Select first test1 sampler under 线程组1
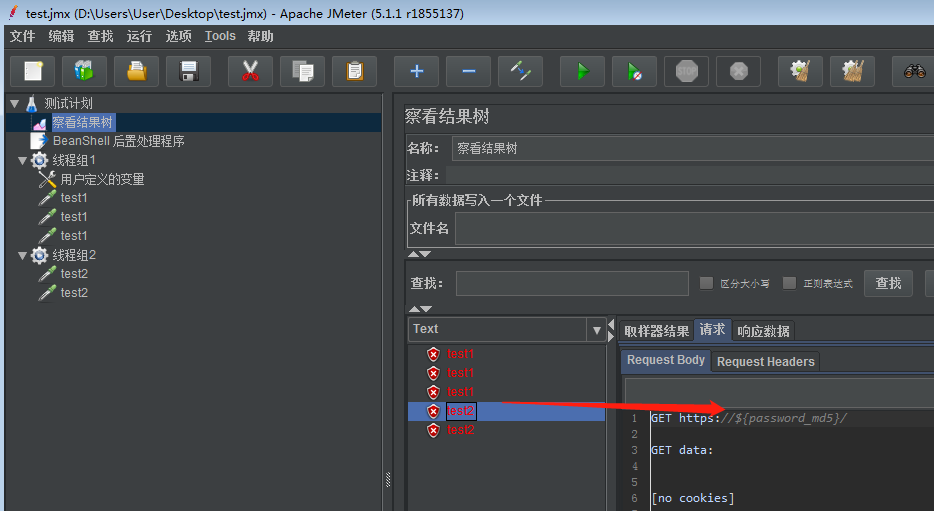The width and height of the screenshot is (934, 511). [x=74, y=198]
